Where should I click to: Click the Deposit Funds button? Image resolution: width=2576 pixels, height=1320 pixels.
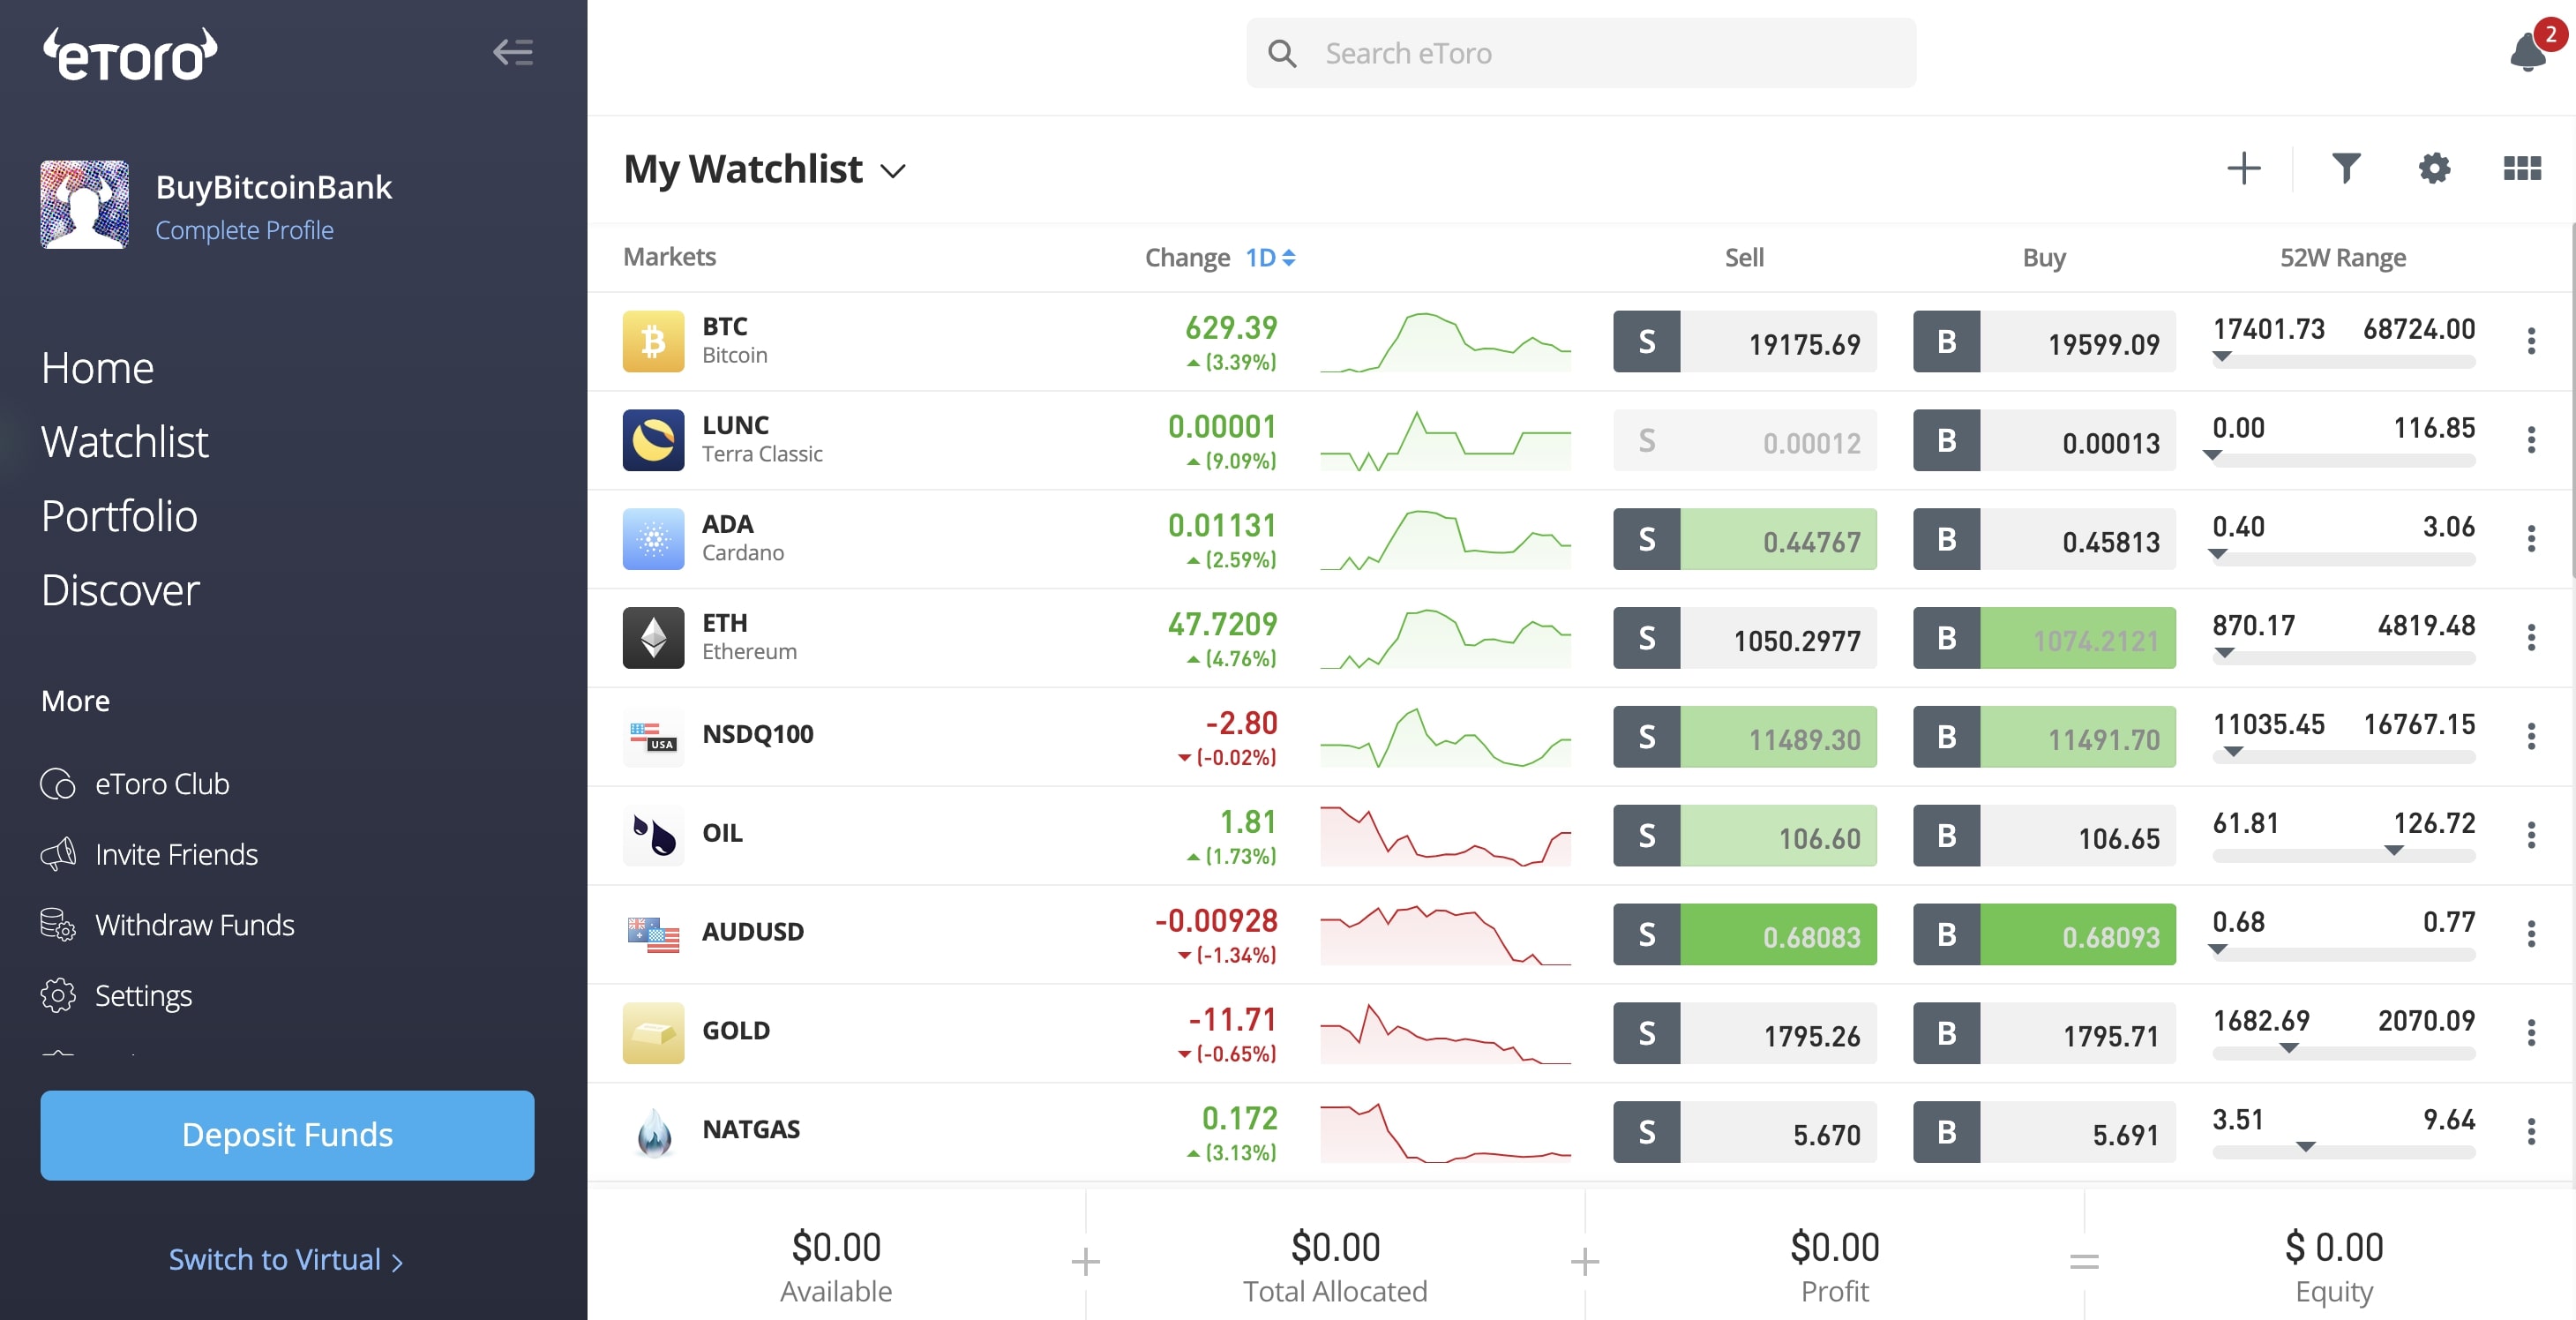(x=287, y=1135)
